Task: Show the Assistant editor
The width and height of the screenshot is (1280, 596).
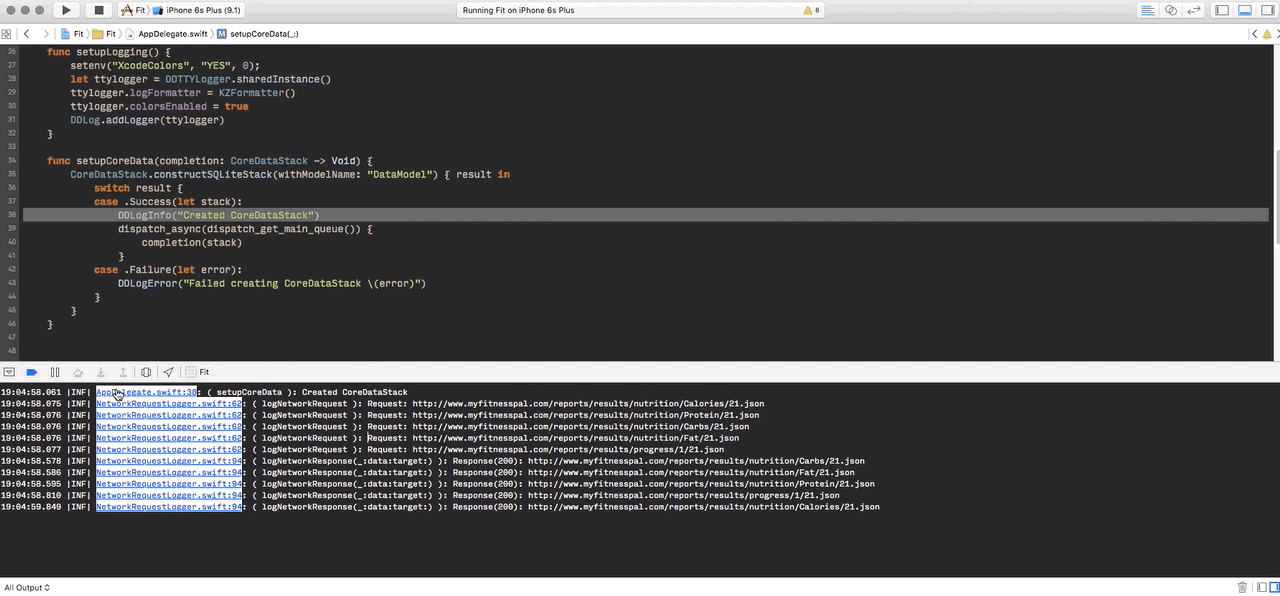Action: click(1170, 10)
